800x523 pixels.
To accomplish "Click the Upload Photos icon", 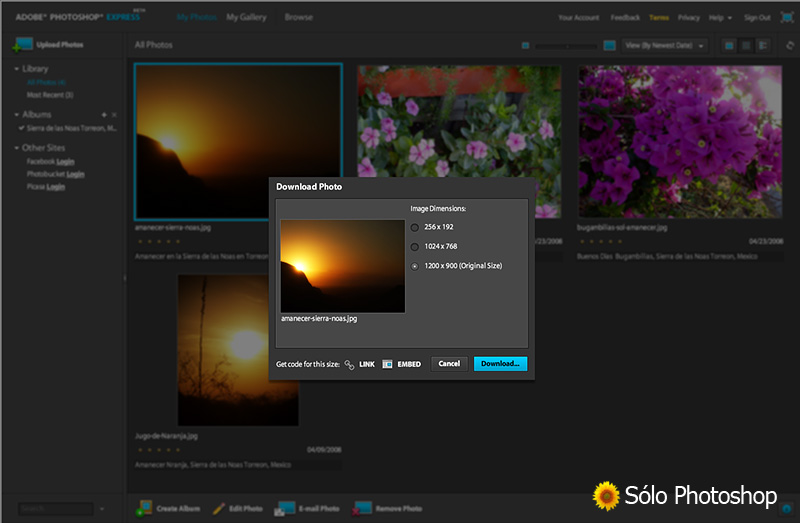I will pos(22,45).
